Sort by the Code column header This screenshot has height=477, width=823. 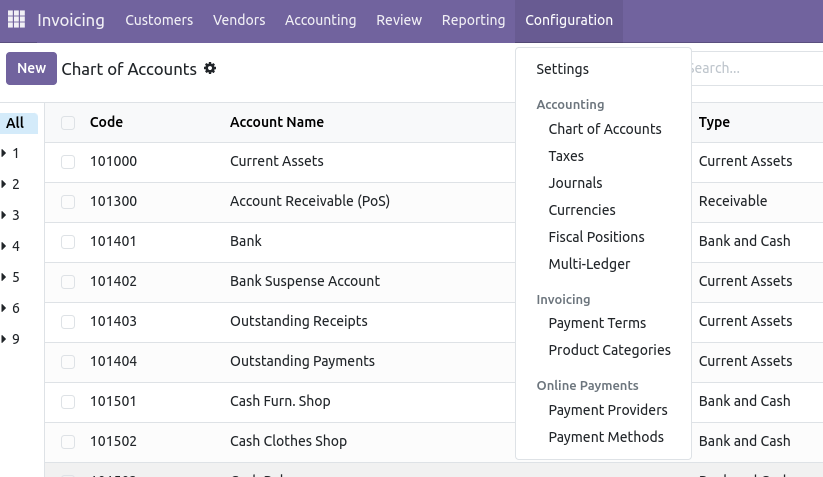106,122
